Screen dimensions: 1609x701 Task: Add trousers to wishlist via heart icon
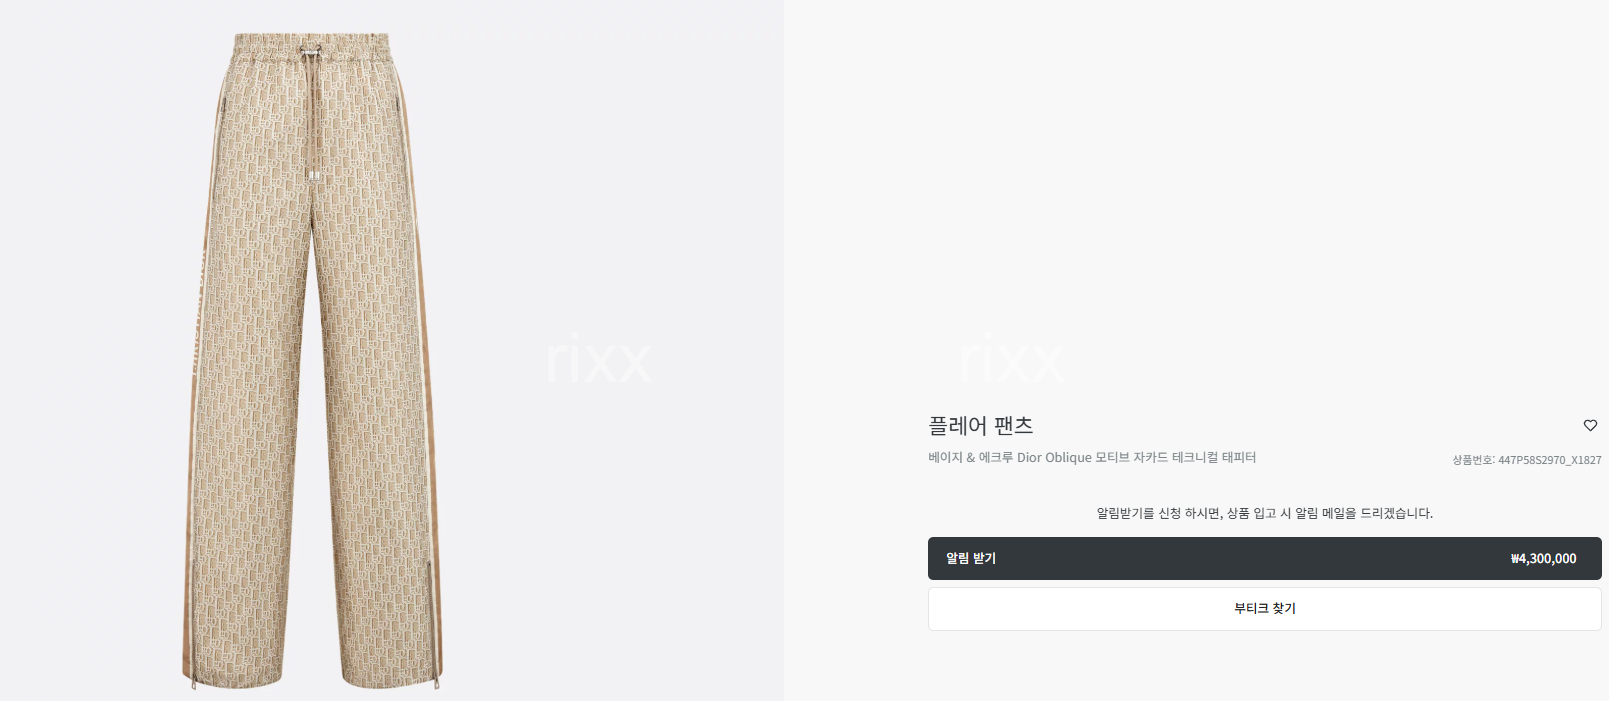1590,425
